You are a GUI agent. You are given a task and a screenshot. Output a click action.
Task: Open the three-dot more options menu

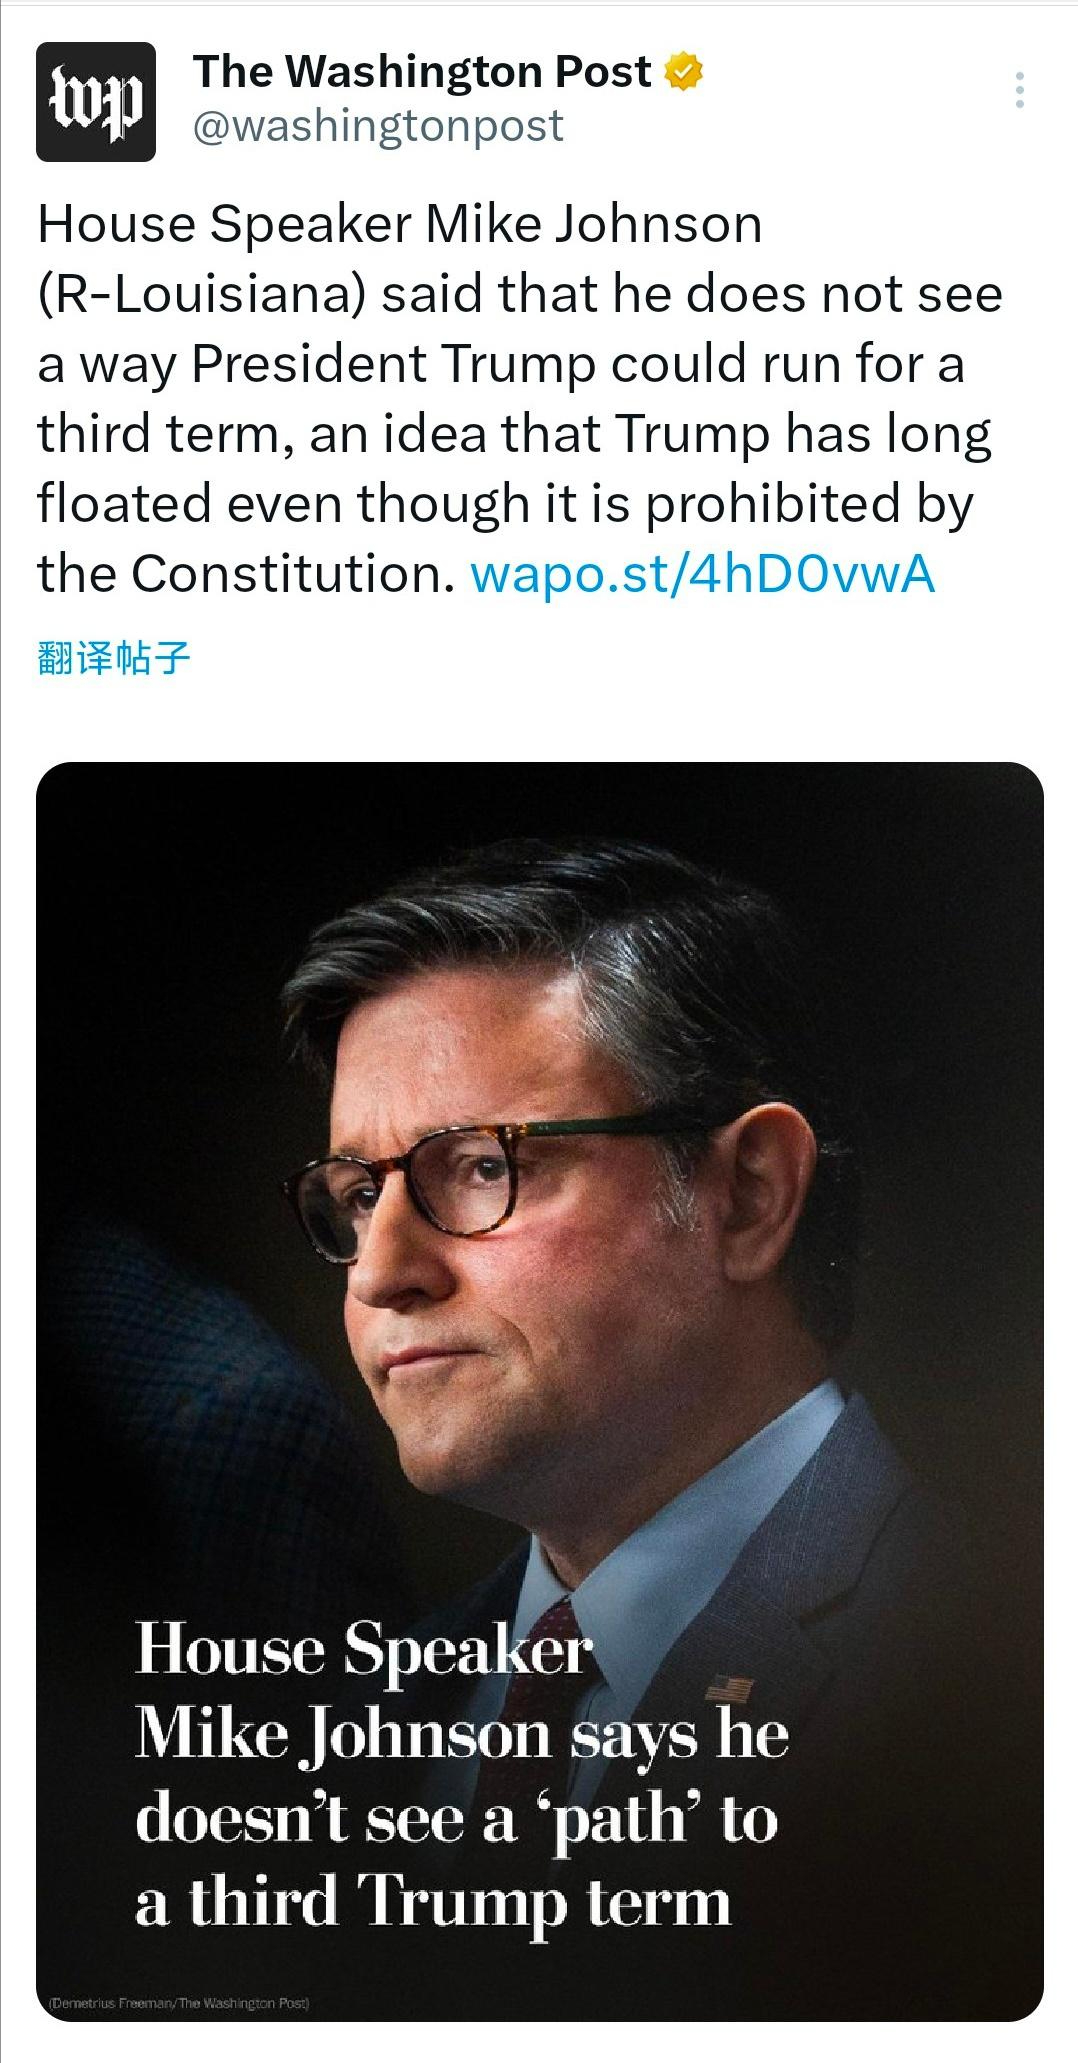[1019, 90]
